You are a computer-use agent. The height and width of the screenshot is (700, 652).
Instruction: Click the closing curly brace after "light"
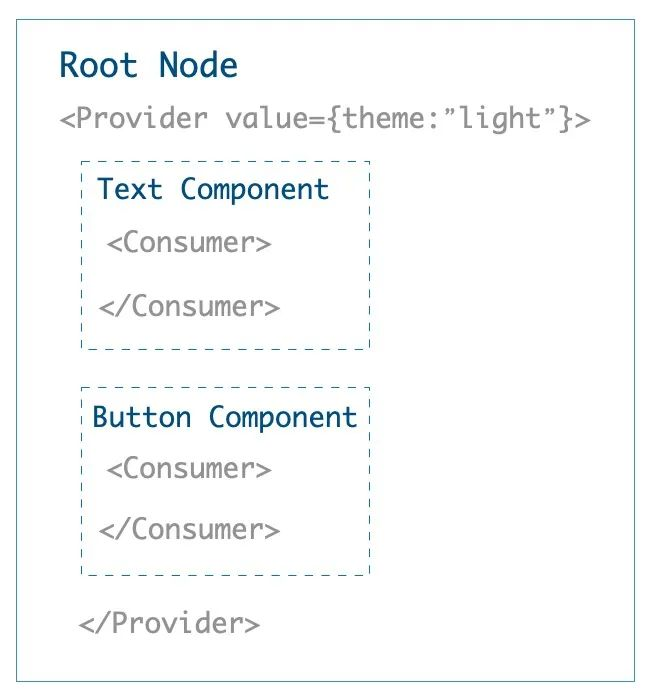click(567, 119)
